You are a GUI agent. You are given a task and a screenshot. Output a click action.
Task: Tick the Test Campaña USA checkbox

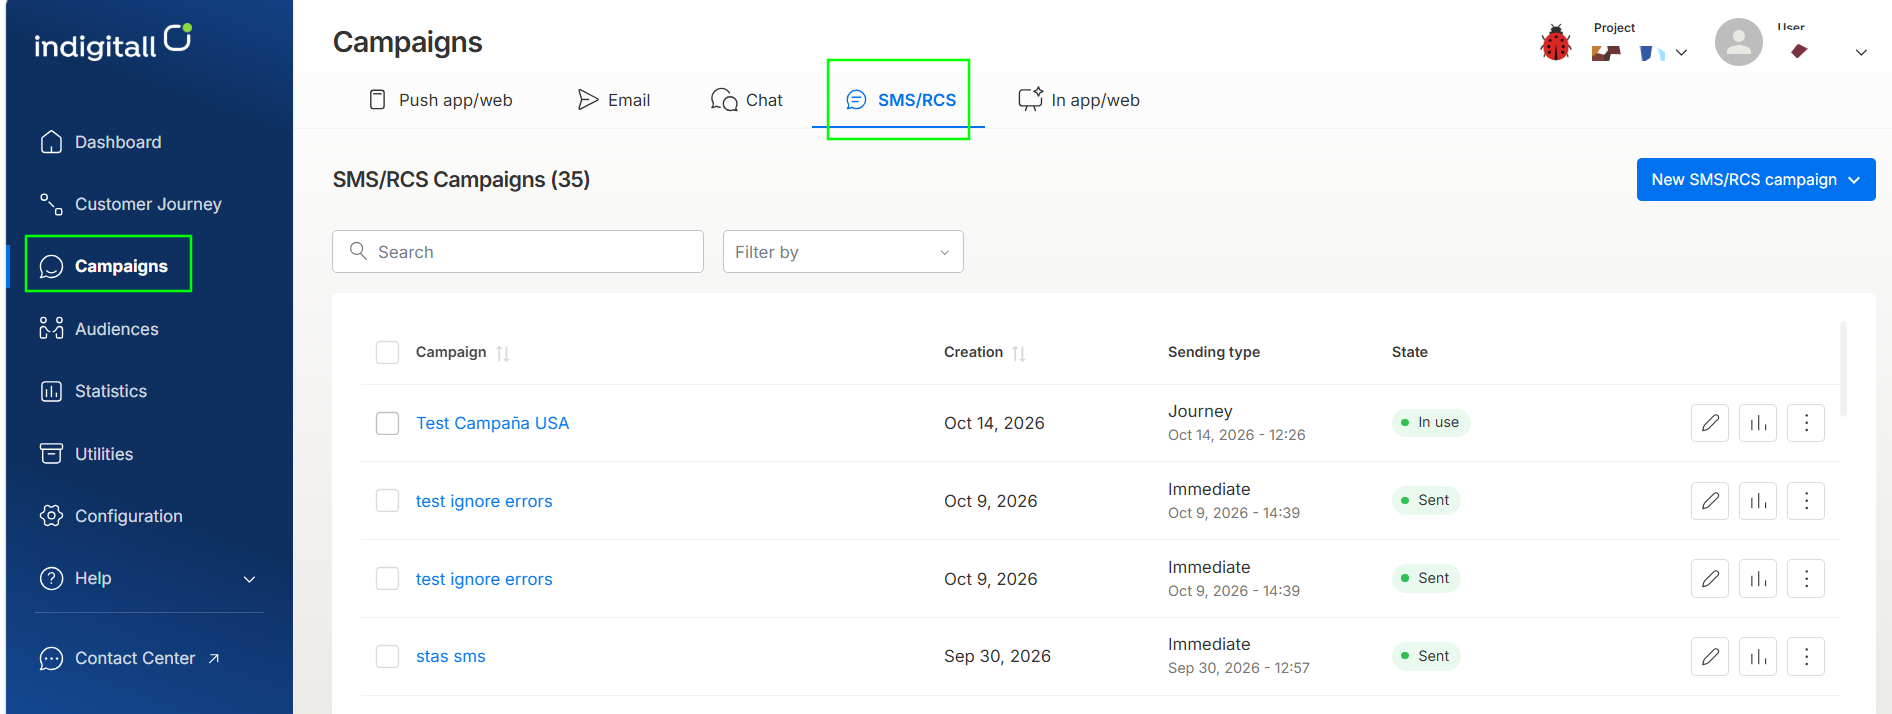(x=387, y=423)
